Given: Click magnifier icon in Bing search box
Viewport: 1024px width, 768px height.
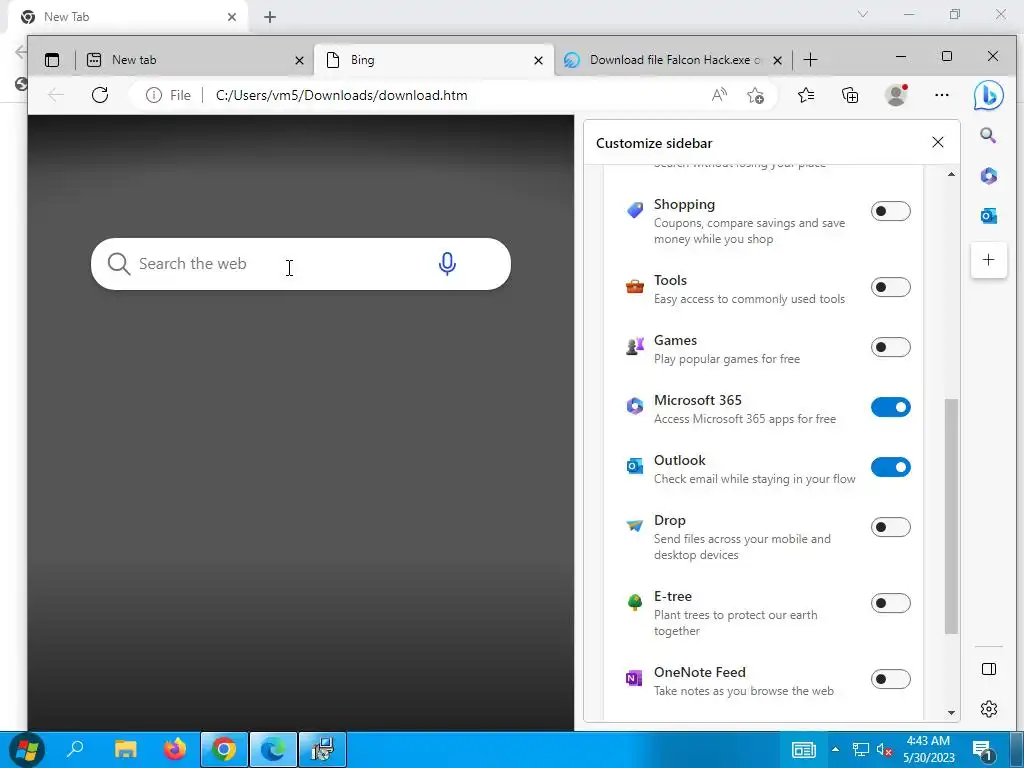Looking at the screenshot, I should (119, 264).
